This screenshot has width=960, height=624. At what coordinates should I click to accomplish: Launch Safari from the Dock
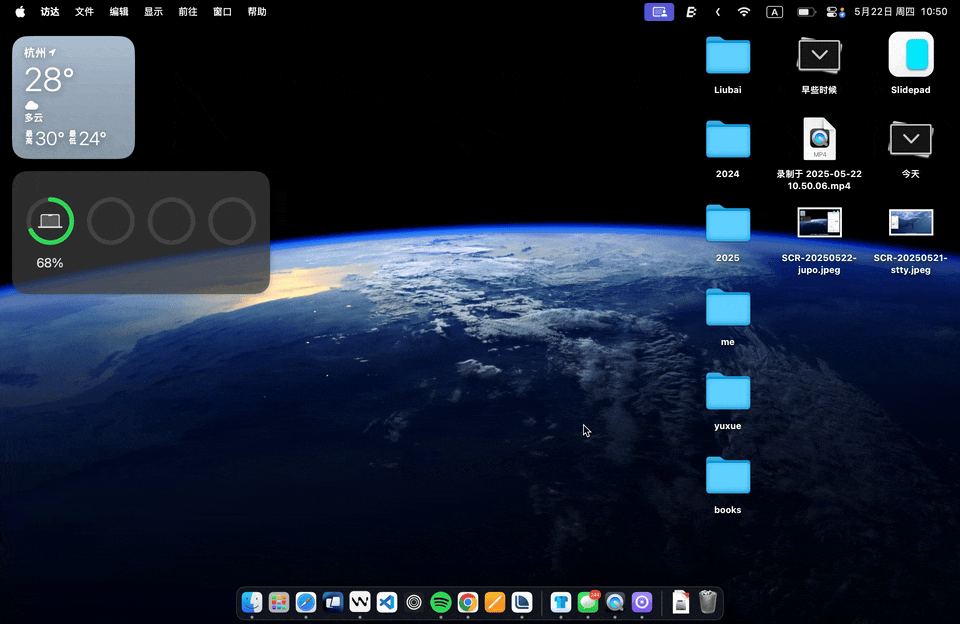point(306,603)
